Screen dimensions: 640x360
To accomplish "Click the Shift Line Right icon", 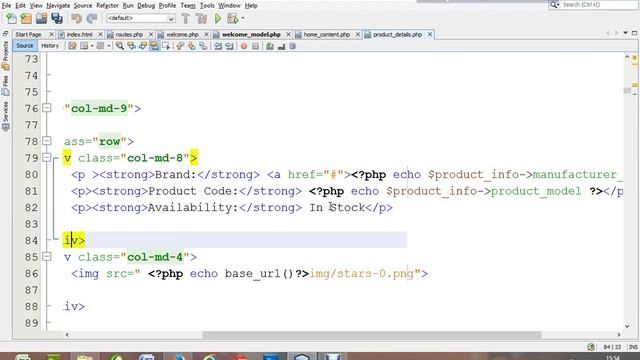I will tap(229, 46).
